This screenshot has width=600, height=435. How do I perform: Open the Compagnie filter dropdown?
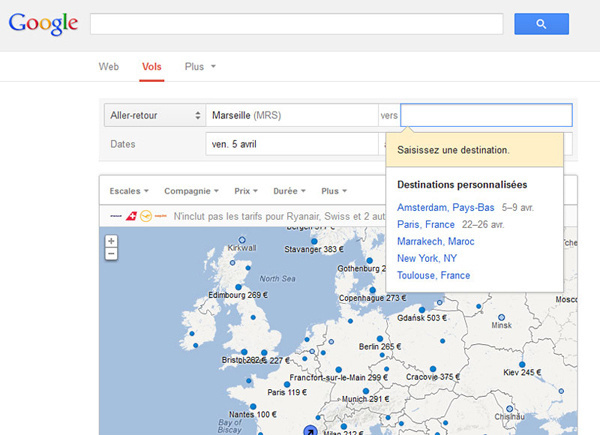tap(190, 190)
